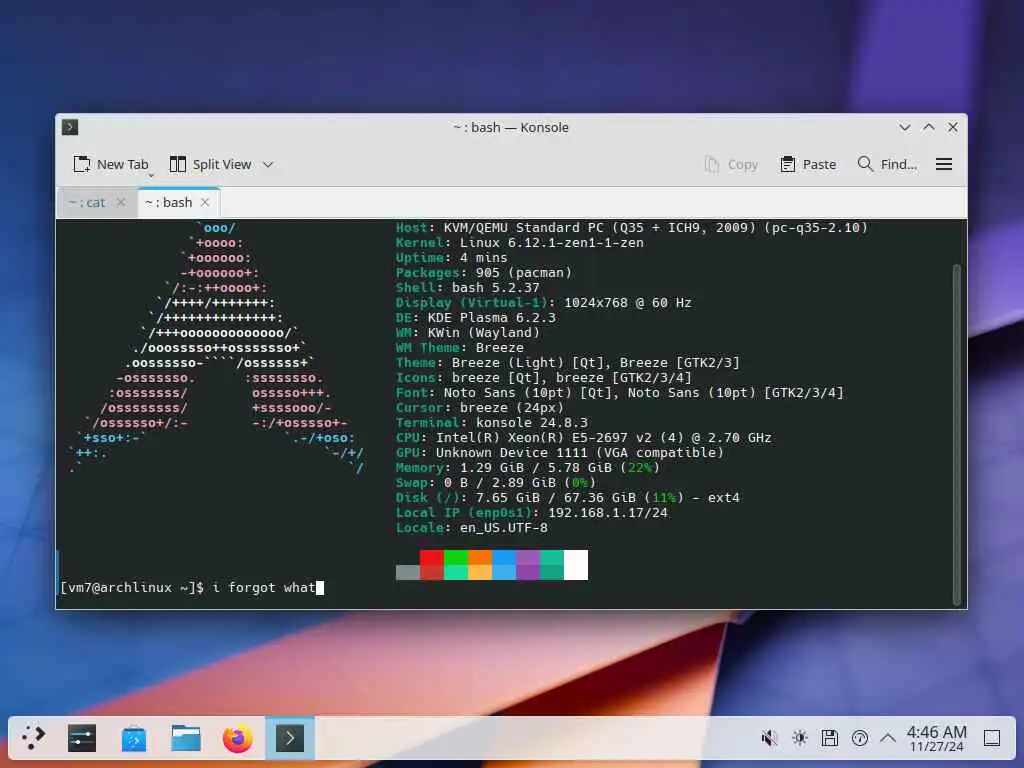Click the muted audio volume tray icon
This screenshot has width=1024, height=768.
coord(769,739)
